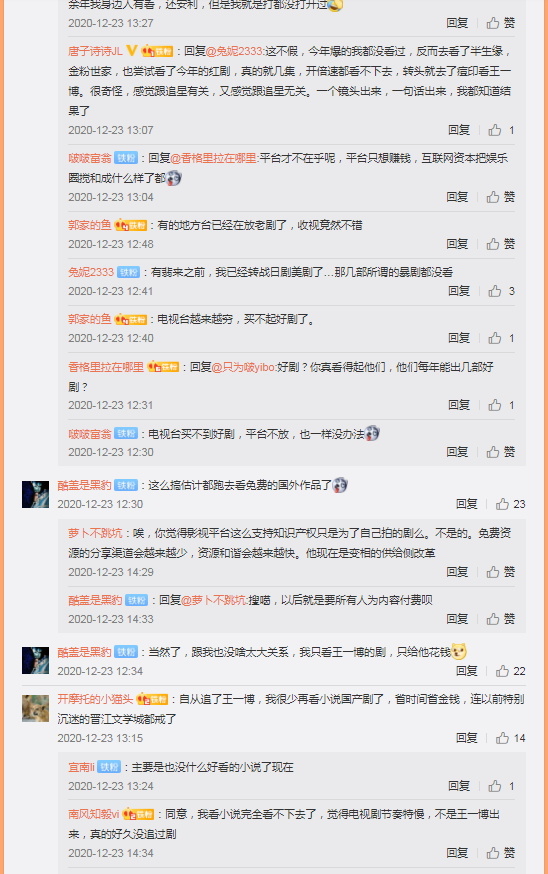The height and width of the screenshot is (874, 548).
Task: Click thumbs-up on 萝卜不跳坑's reply
Action: pyautogui.click(x=500, y=572)
